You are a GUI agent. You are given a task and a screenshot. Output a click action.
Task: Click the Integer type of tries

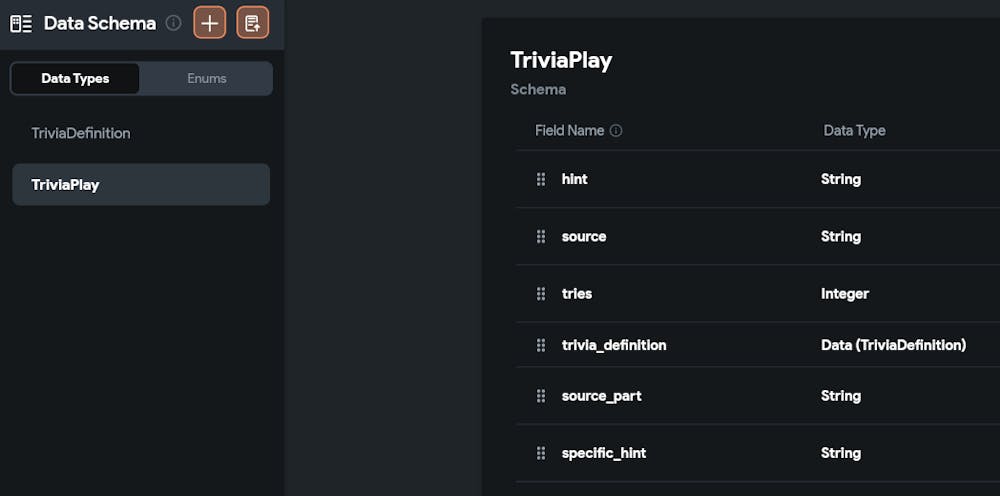[845, 294]
